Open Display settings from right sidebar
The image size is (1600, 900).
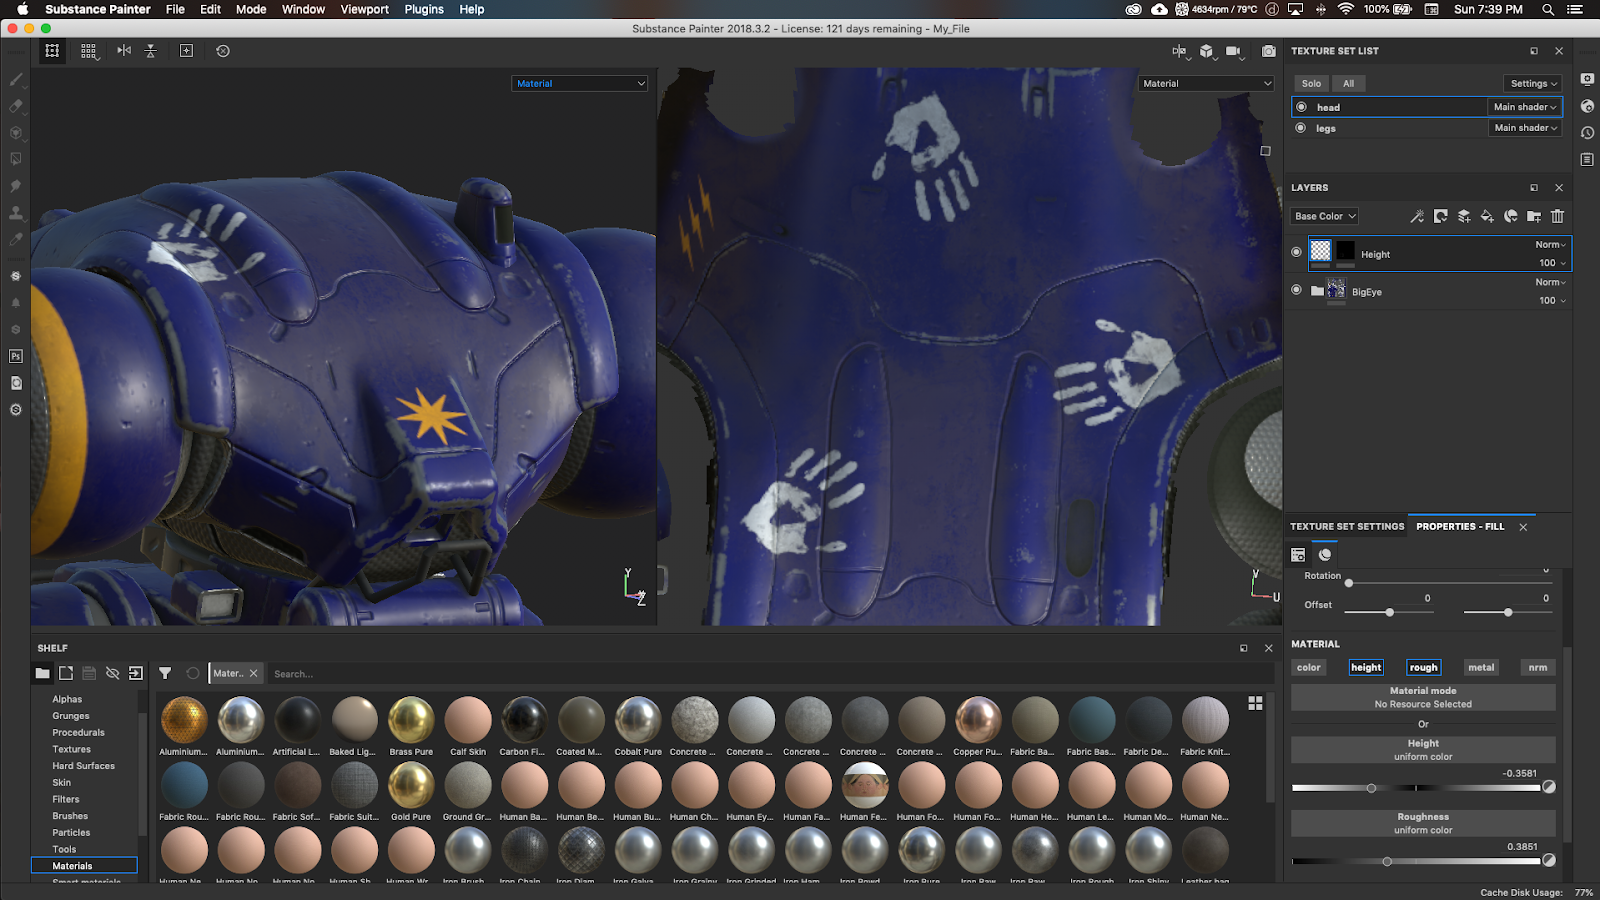coord(1587,79)
